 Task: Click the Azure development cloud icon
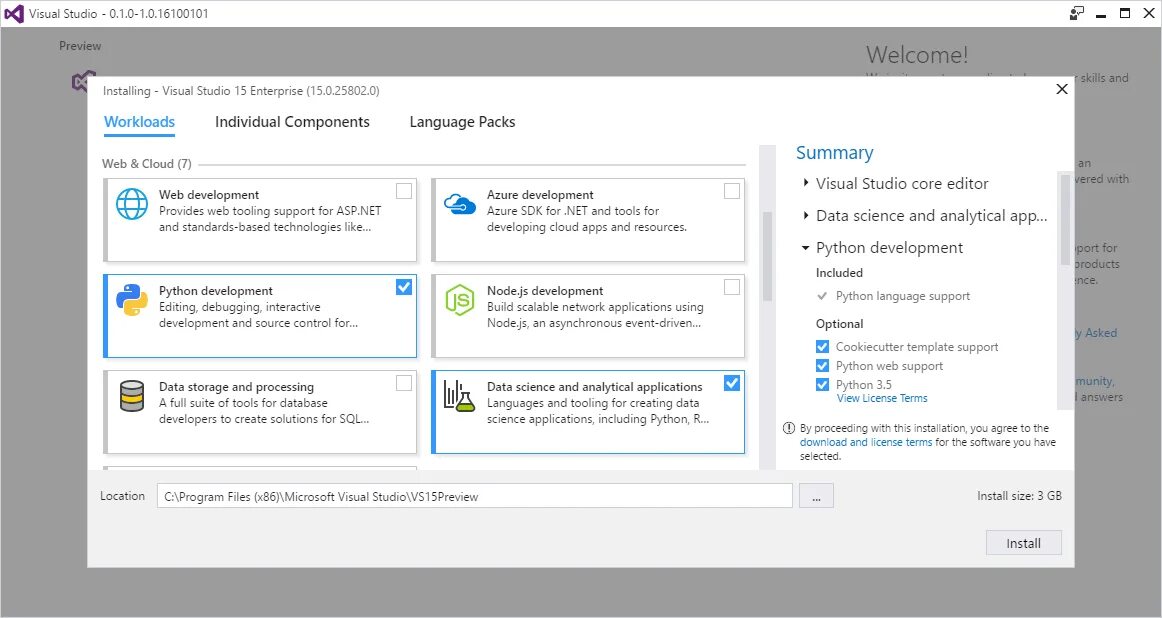(459, 204)
